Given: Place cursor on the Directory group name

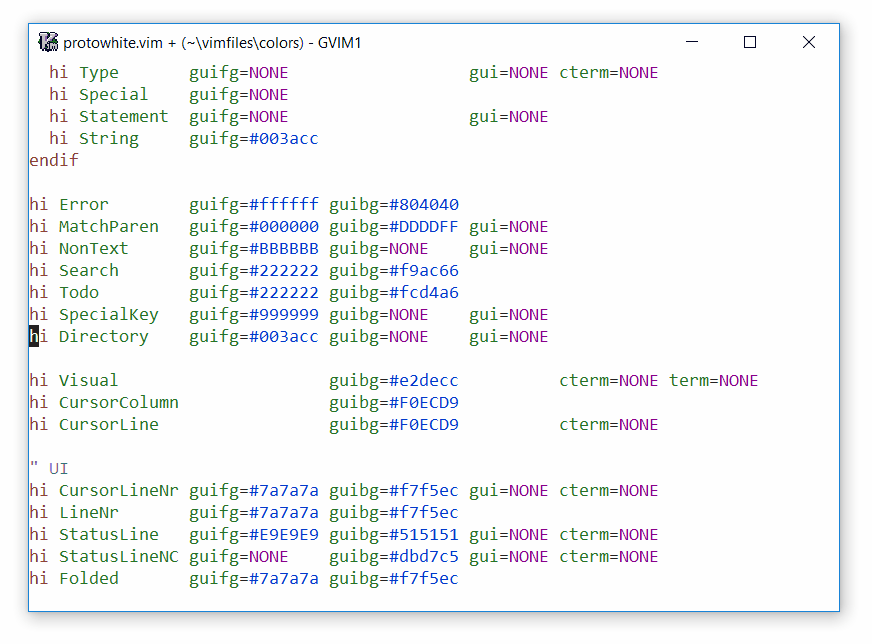Looking at the screenshot, I should click(x=103, y=336).
